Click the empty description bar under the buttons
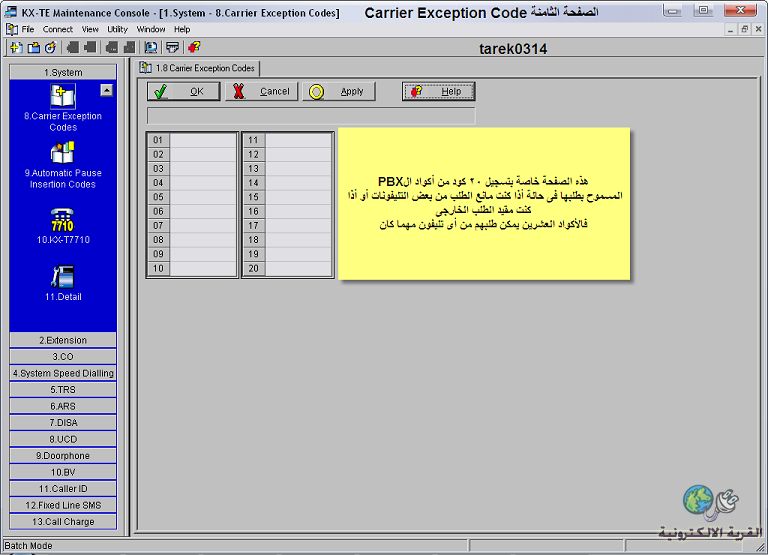The width and height of the screenshot is (768, 555). (x=311, y=116)
